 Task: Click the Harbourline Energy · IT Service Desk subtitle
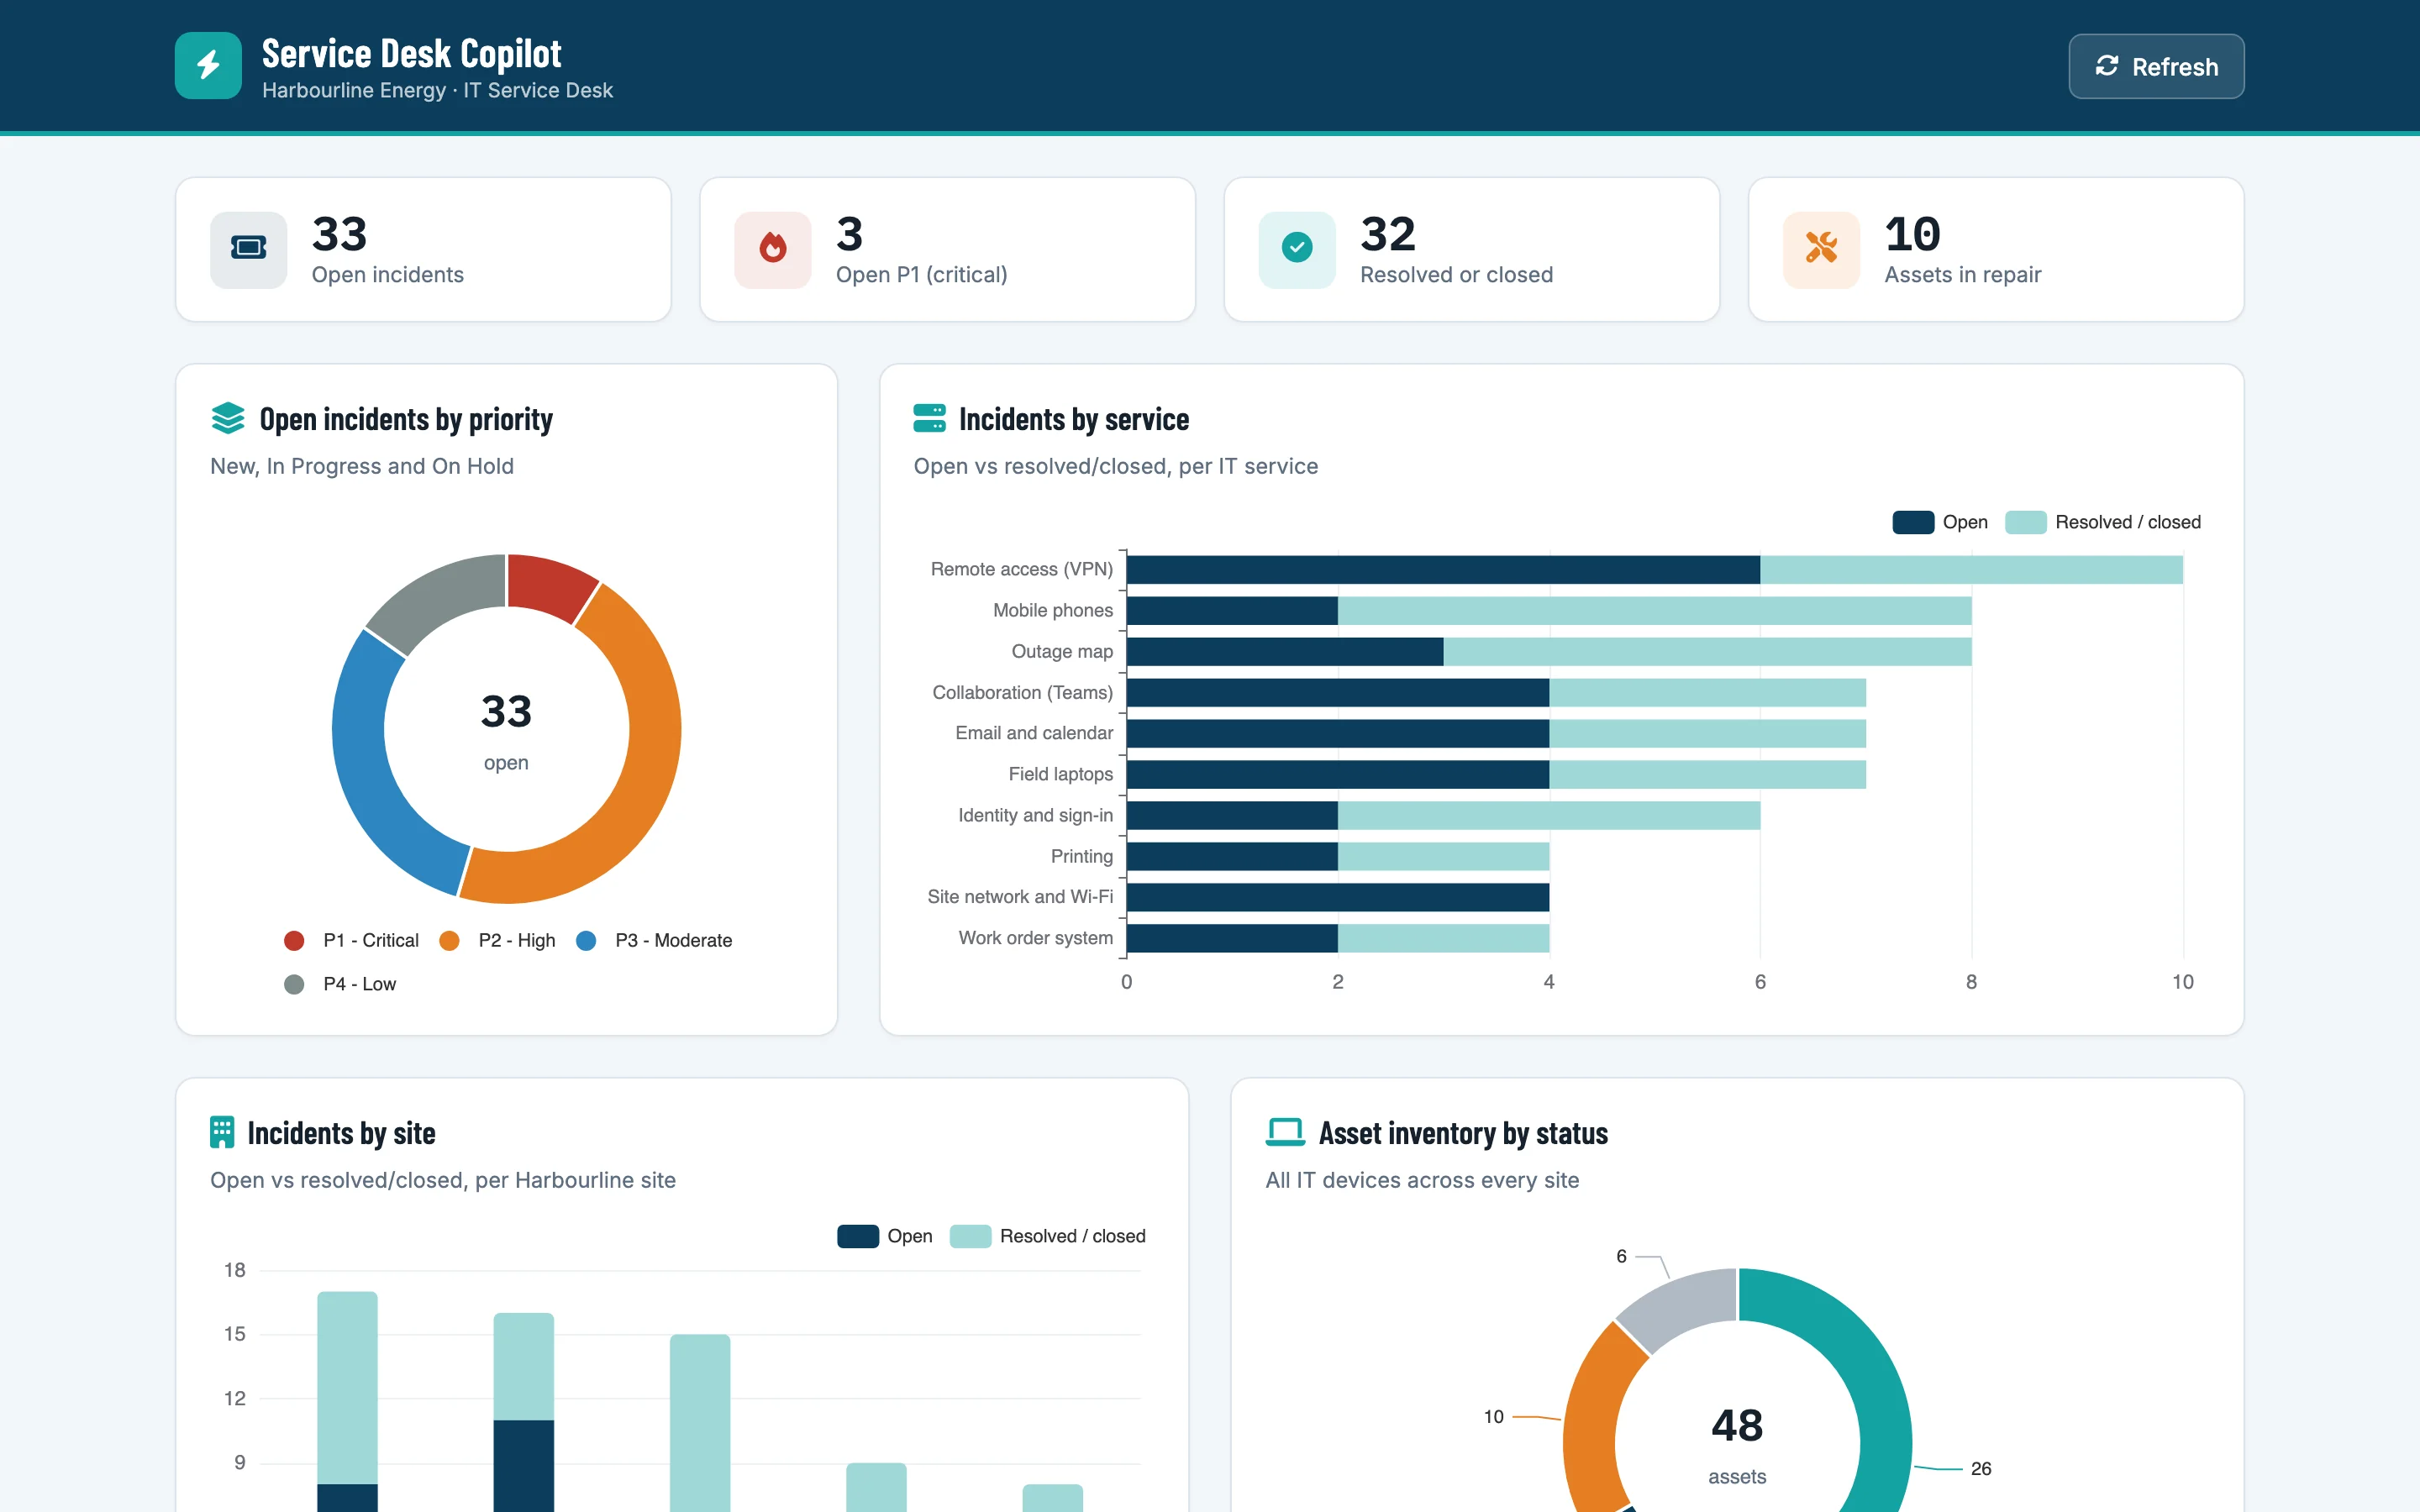[x=437, y=90]
